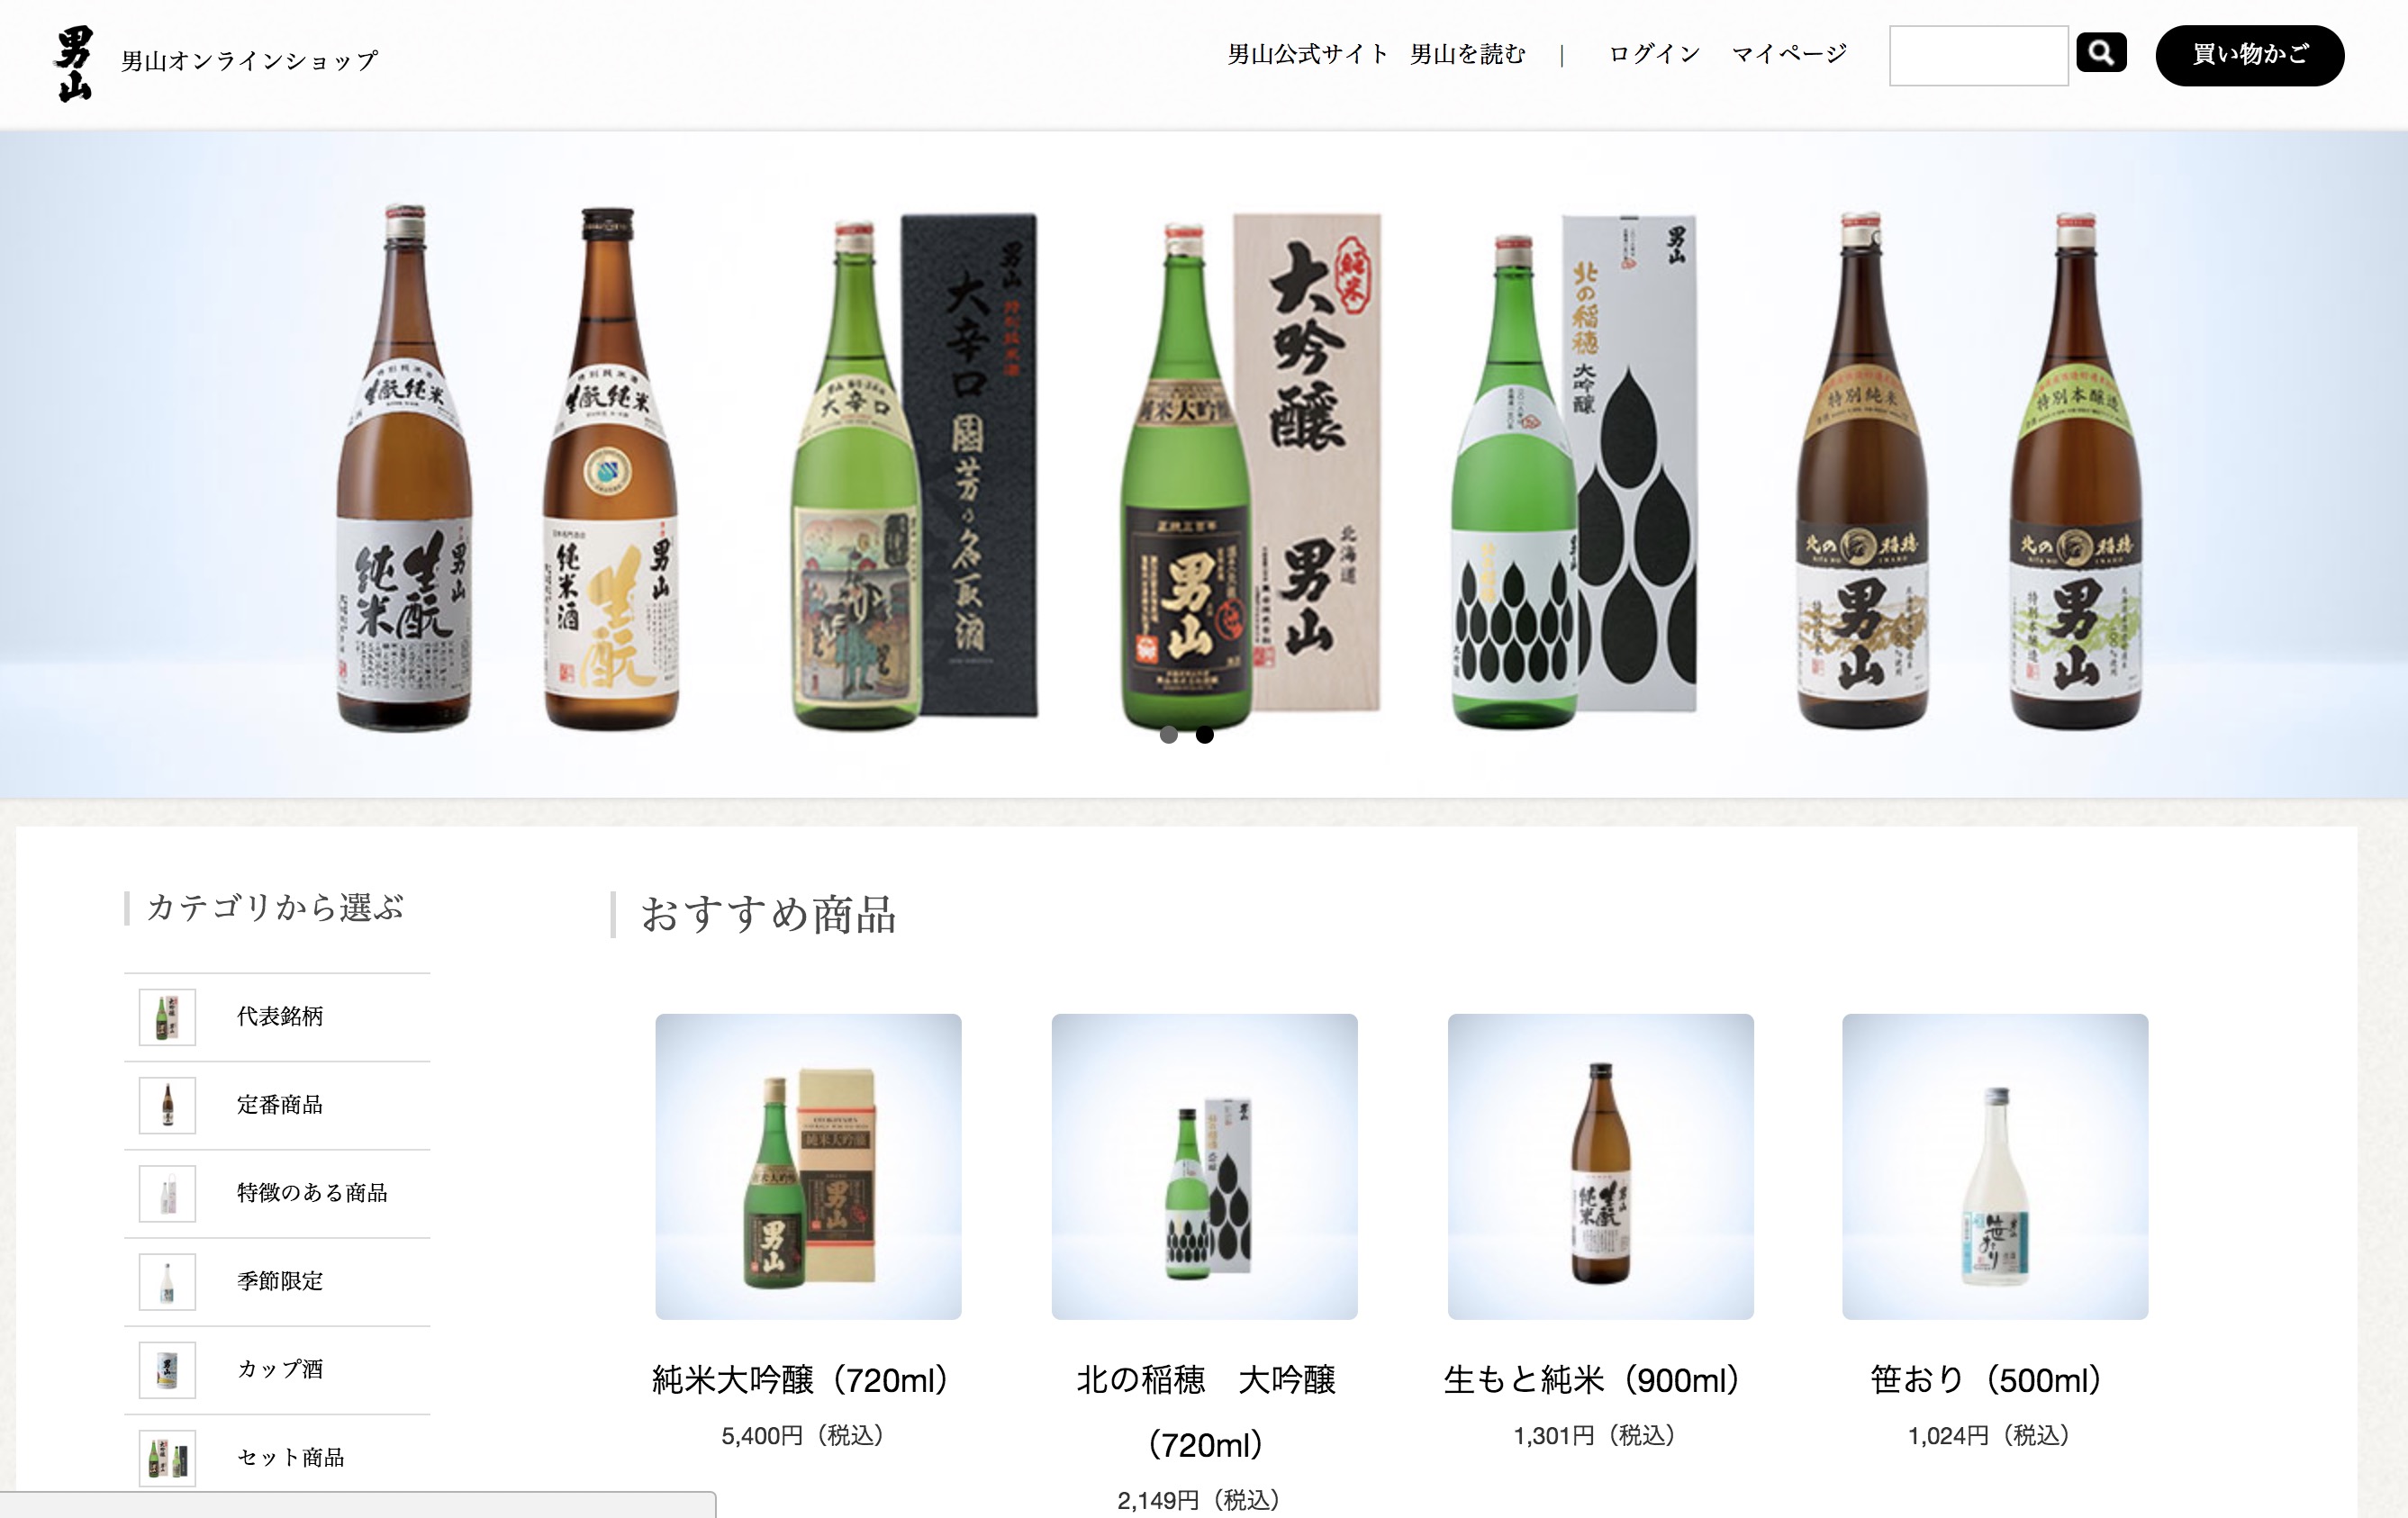Open the 代表銘柄 category

[277, 1017]
